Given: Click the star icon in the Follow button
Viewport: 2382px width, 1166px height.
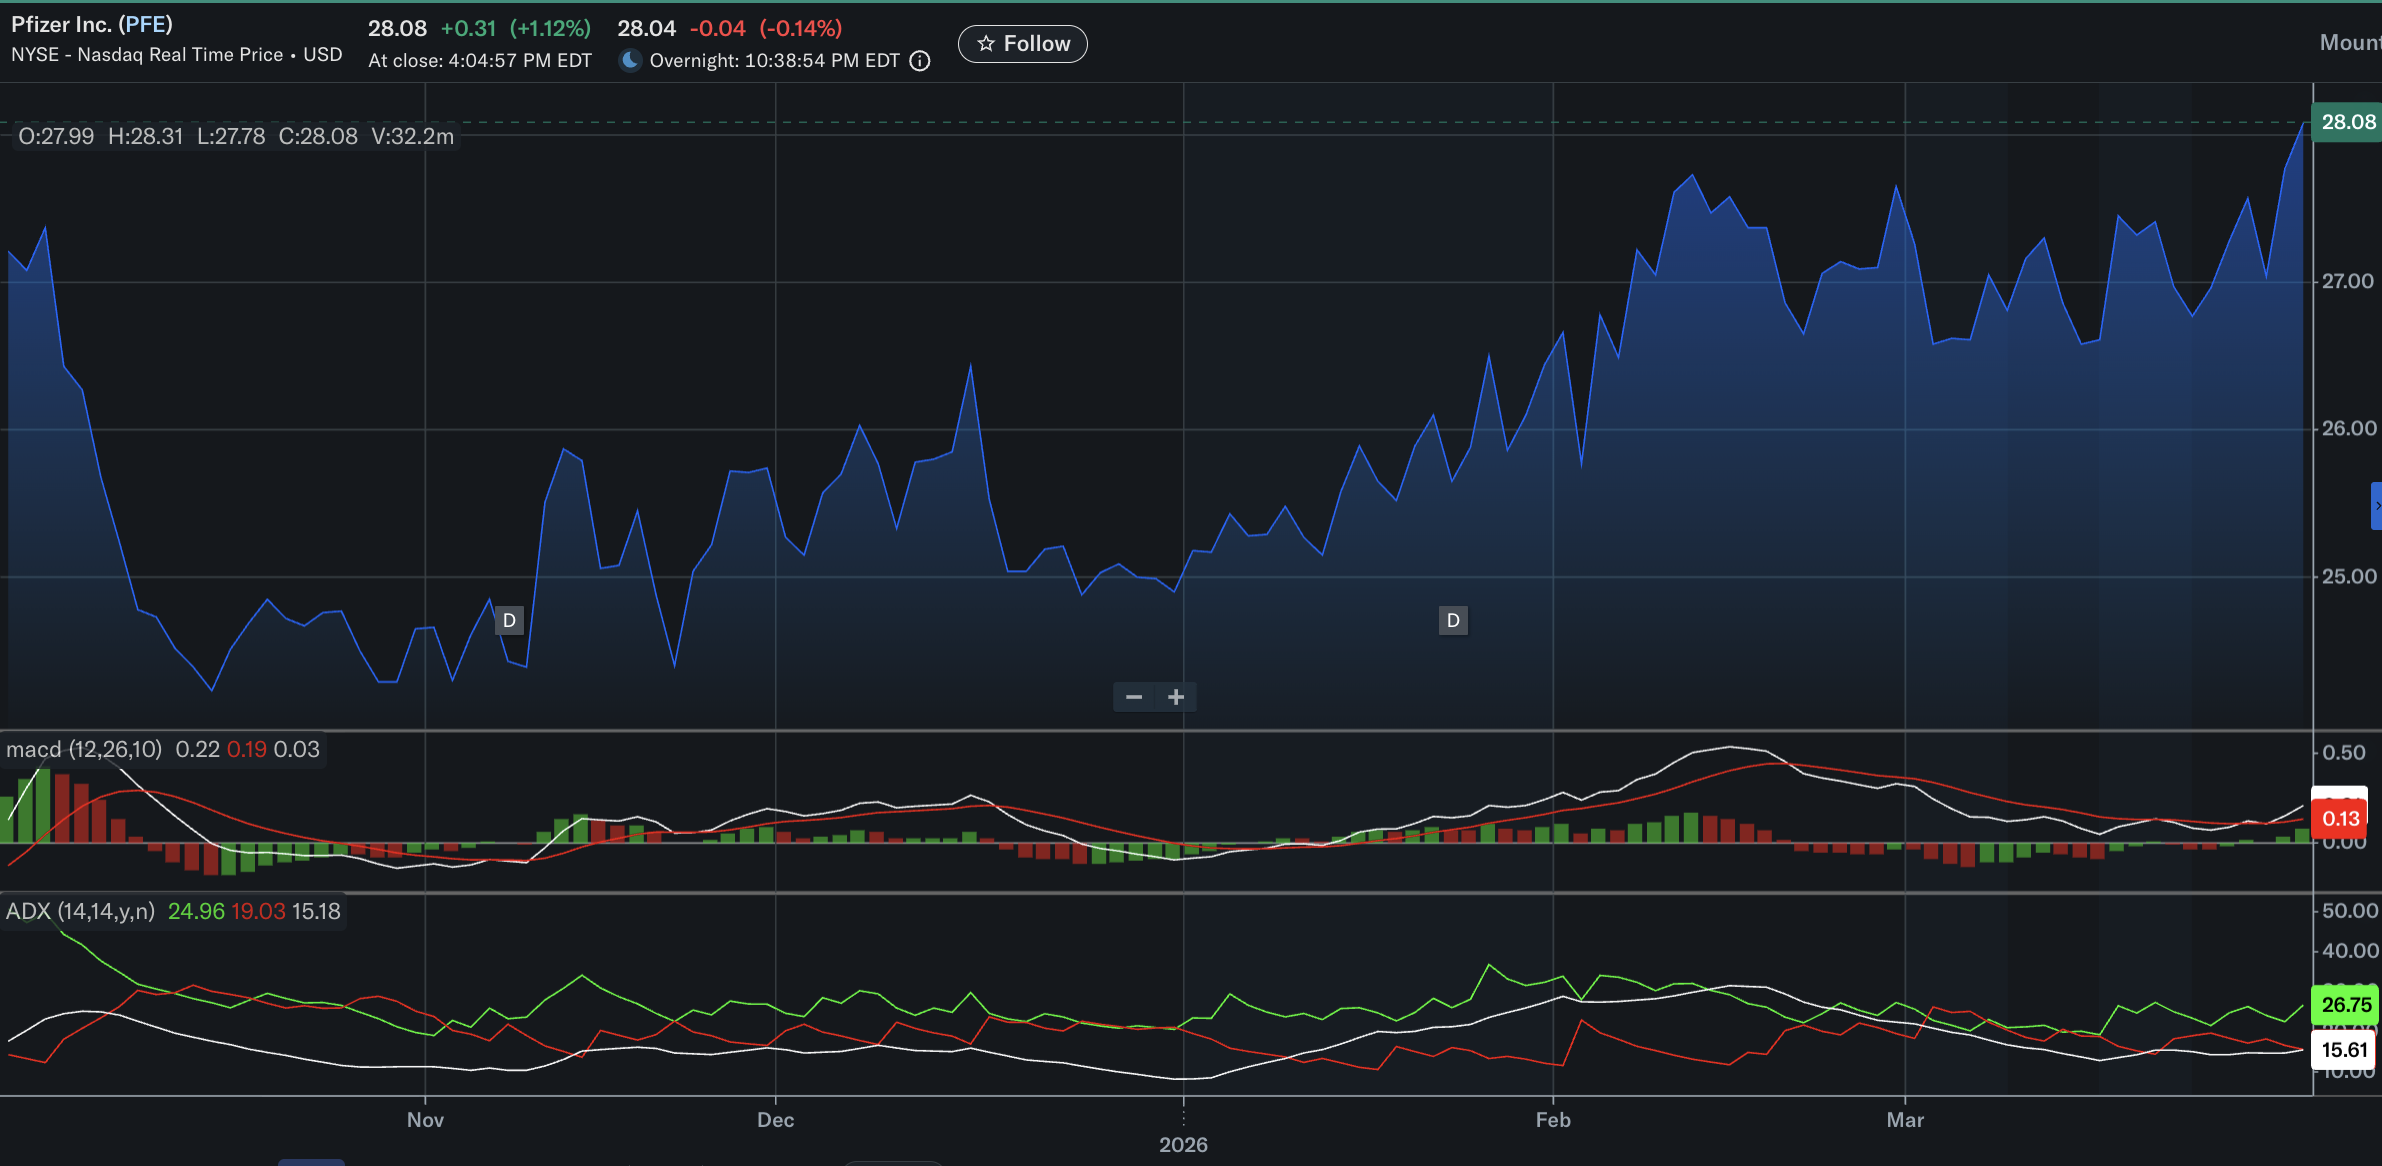Looking at the screenshot, I should click(986, 43).
